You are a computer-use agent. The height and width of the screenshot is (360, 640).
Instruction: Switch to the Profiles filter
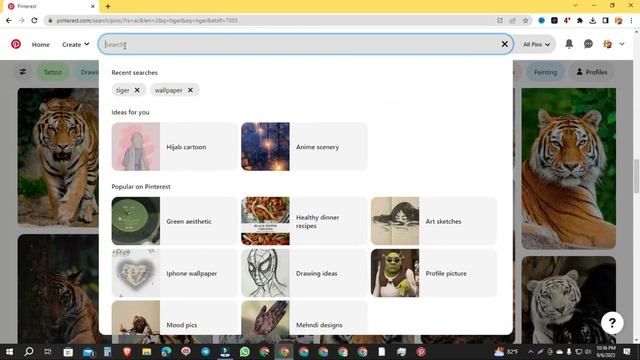[x=591, y=72]
